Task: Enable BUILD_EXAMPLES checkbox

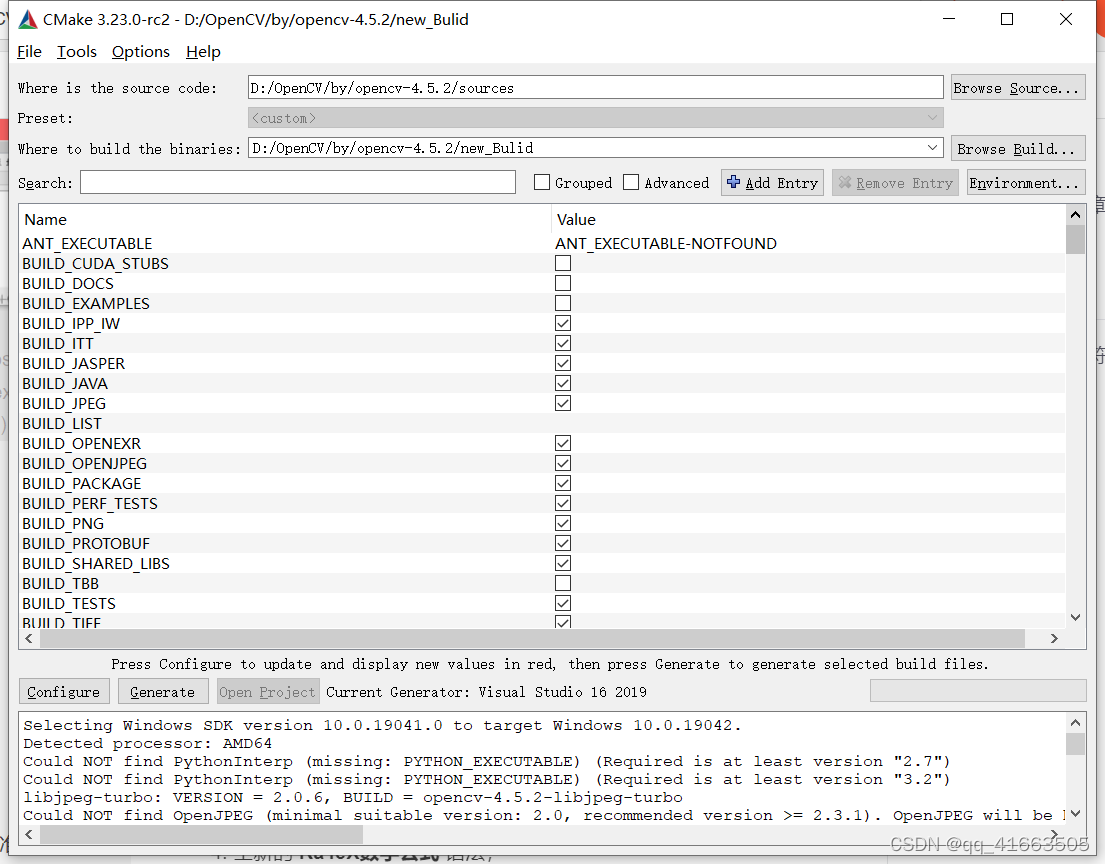Action: tap(562, 303)
